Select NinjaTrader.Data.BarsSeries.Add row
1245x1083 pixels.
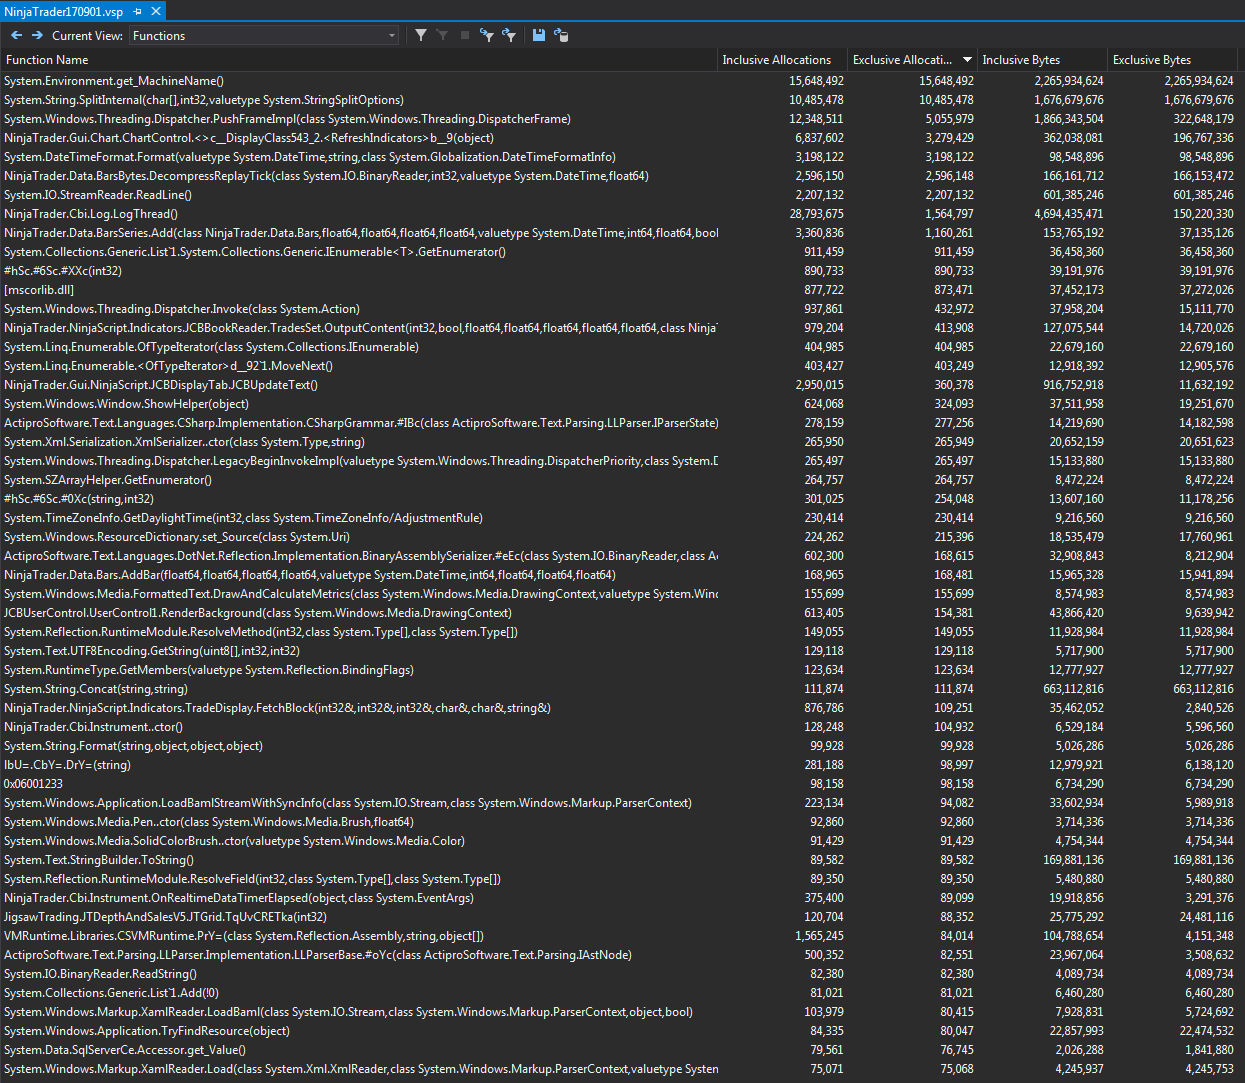point(620,233)
